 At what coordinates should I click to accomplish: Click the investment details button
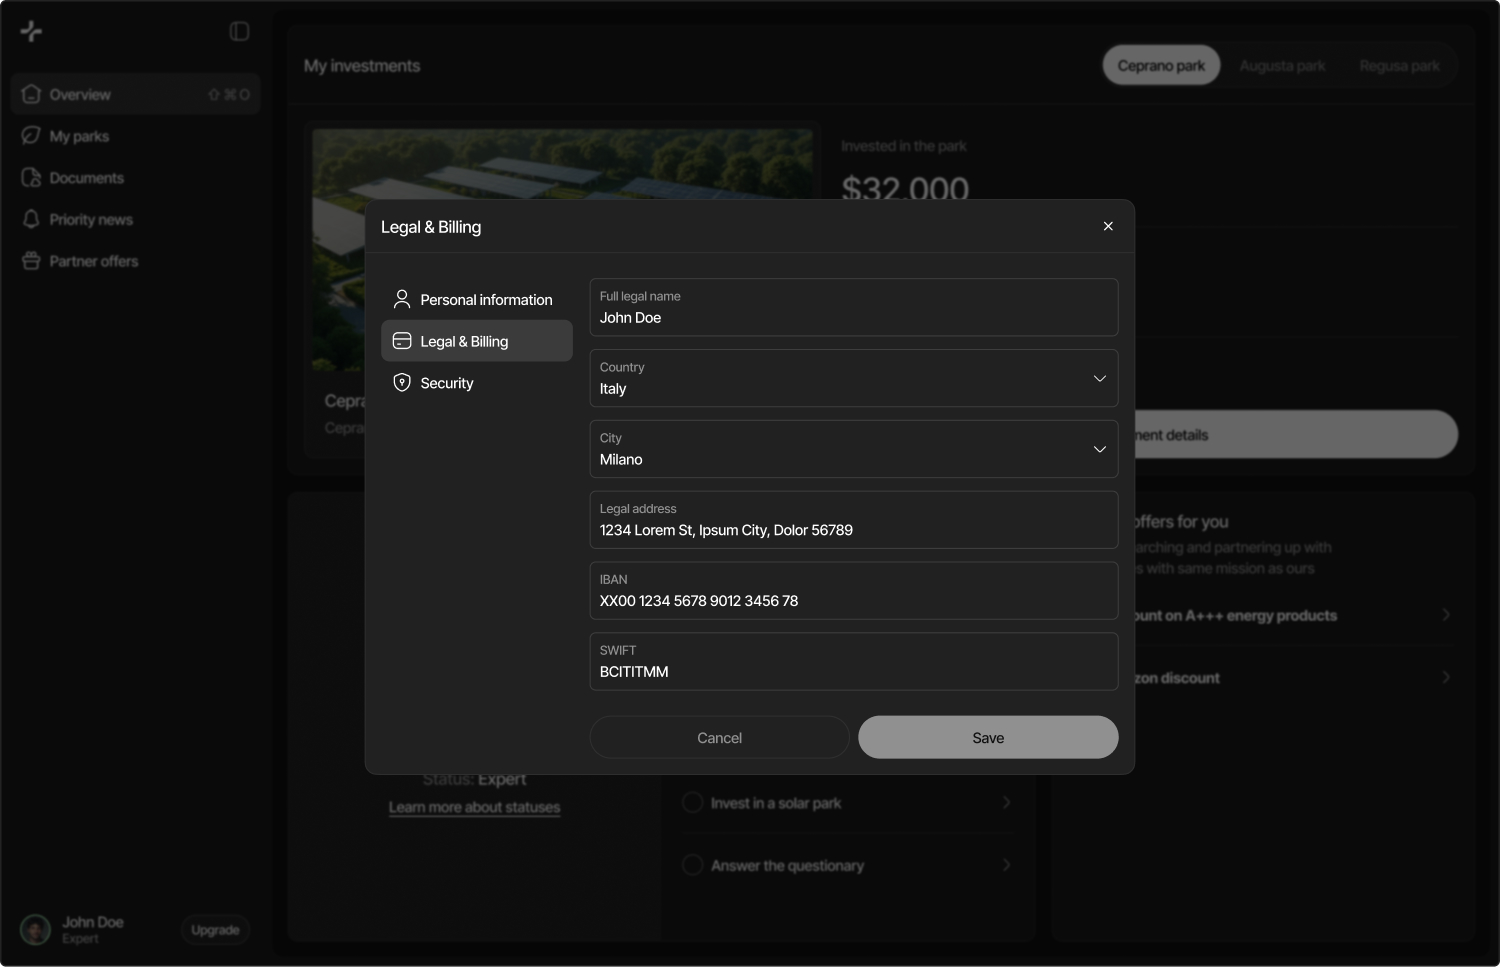pyautogui.click(x=1296, y=434)
